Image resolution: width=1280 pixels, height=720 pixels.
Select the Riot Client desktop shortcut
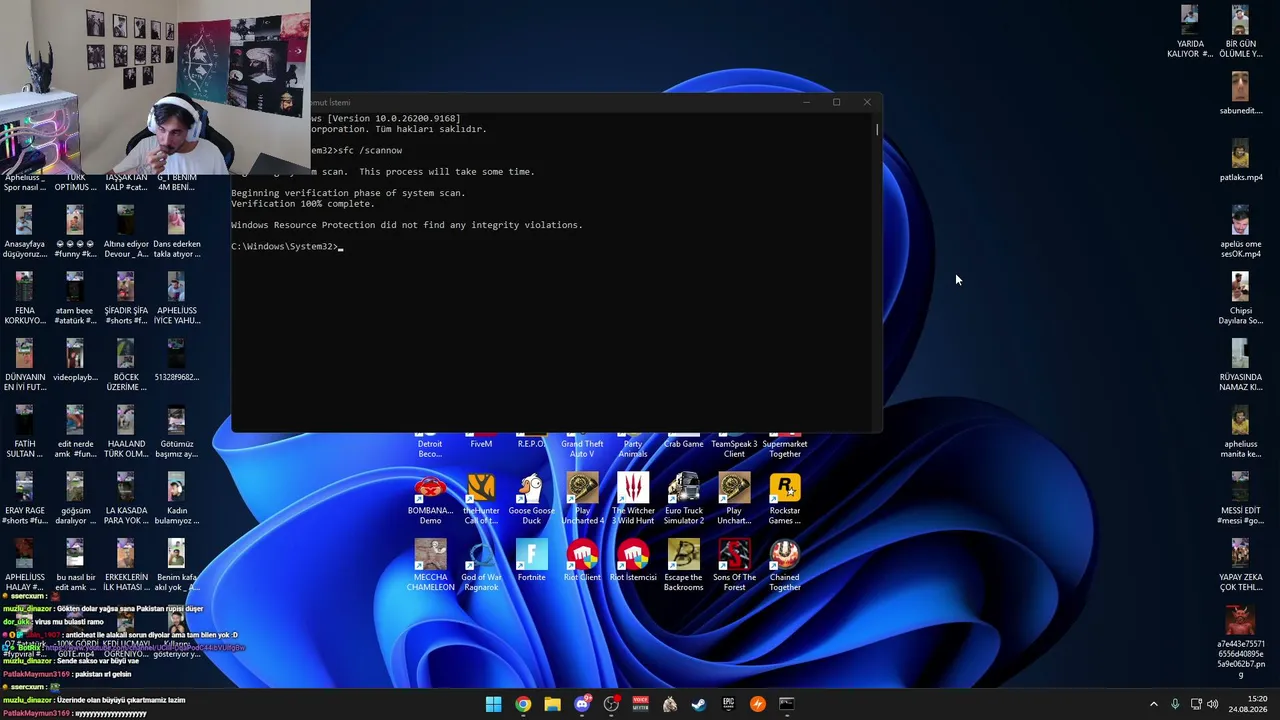point(582,562)
